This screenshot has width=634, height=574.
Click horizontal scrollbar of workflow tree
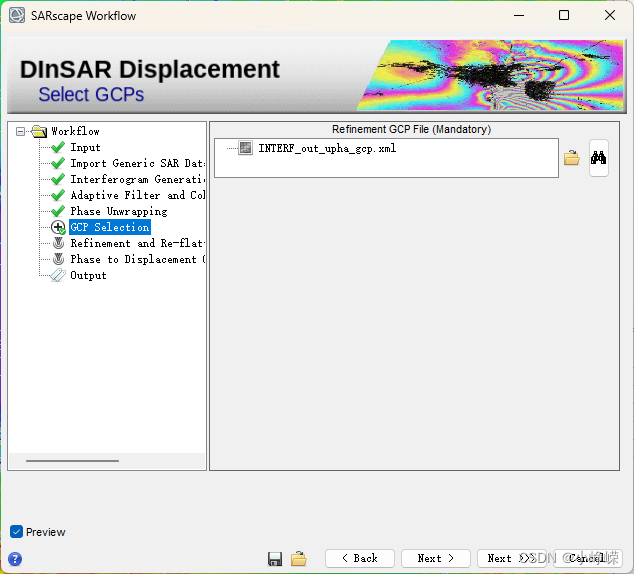pos(72,460)
